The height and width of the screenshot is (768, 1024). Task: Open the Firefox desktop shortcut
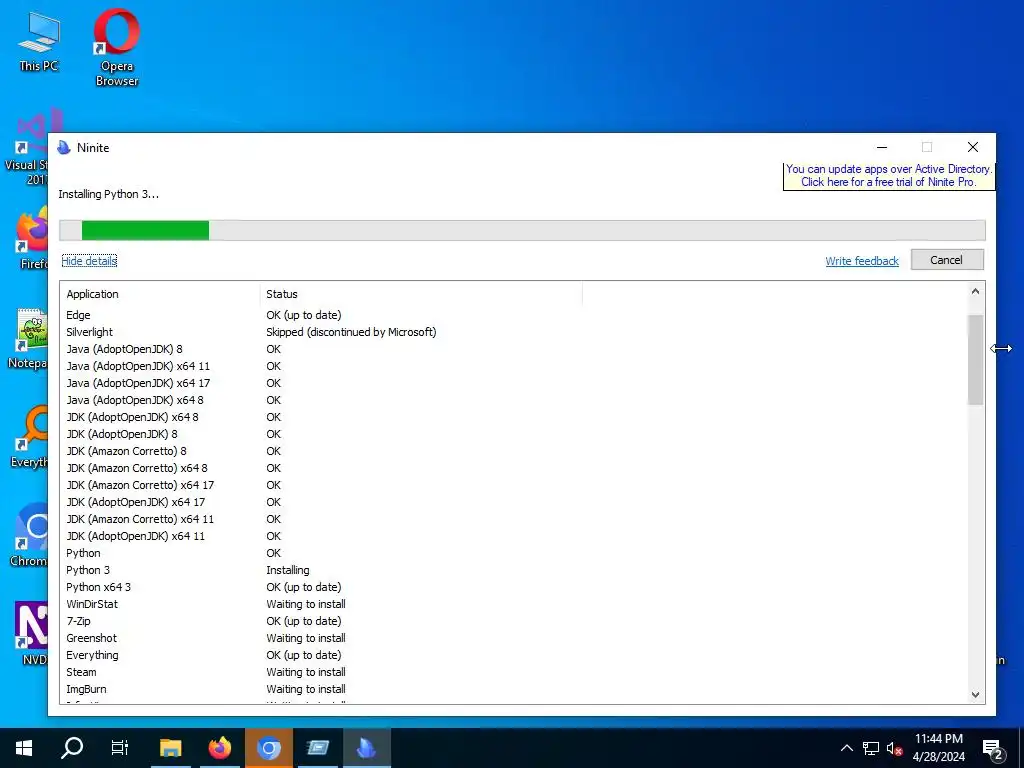coord(31,237)
